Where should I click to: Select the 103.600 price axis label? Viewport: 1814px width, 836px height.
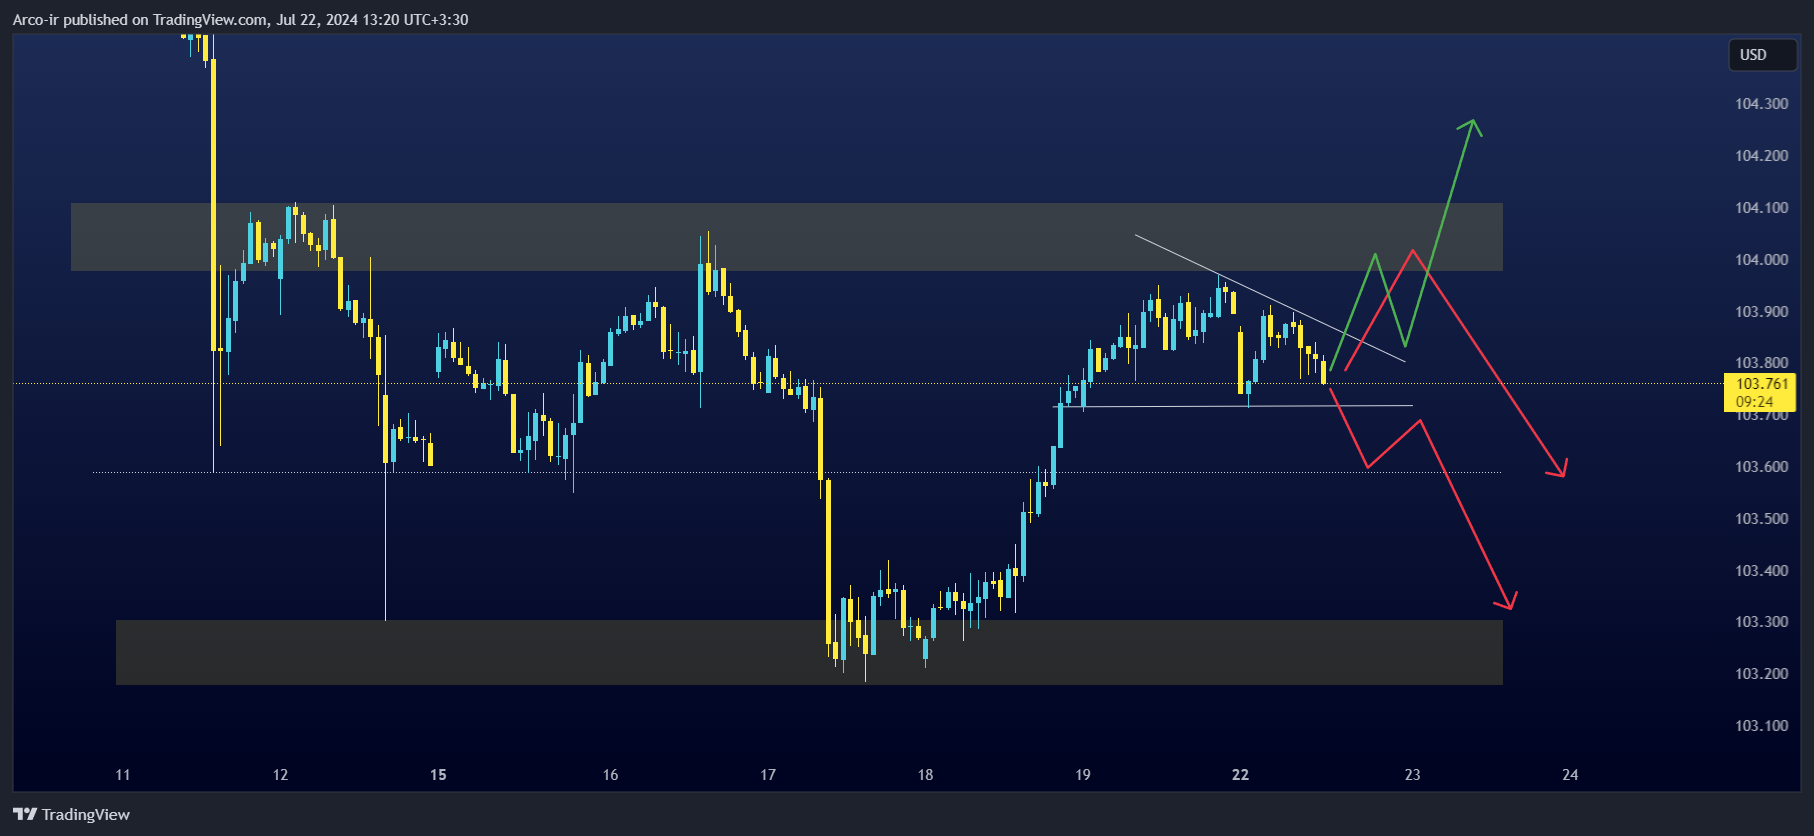click(x=1761, y=467)
